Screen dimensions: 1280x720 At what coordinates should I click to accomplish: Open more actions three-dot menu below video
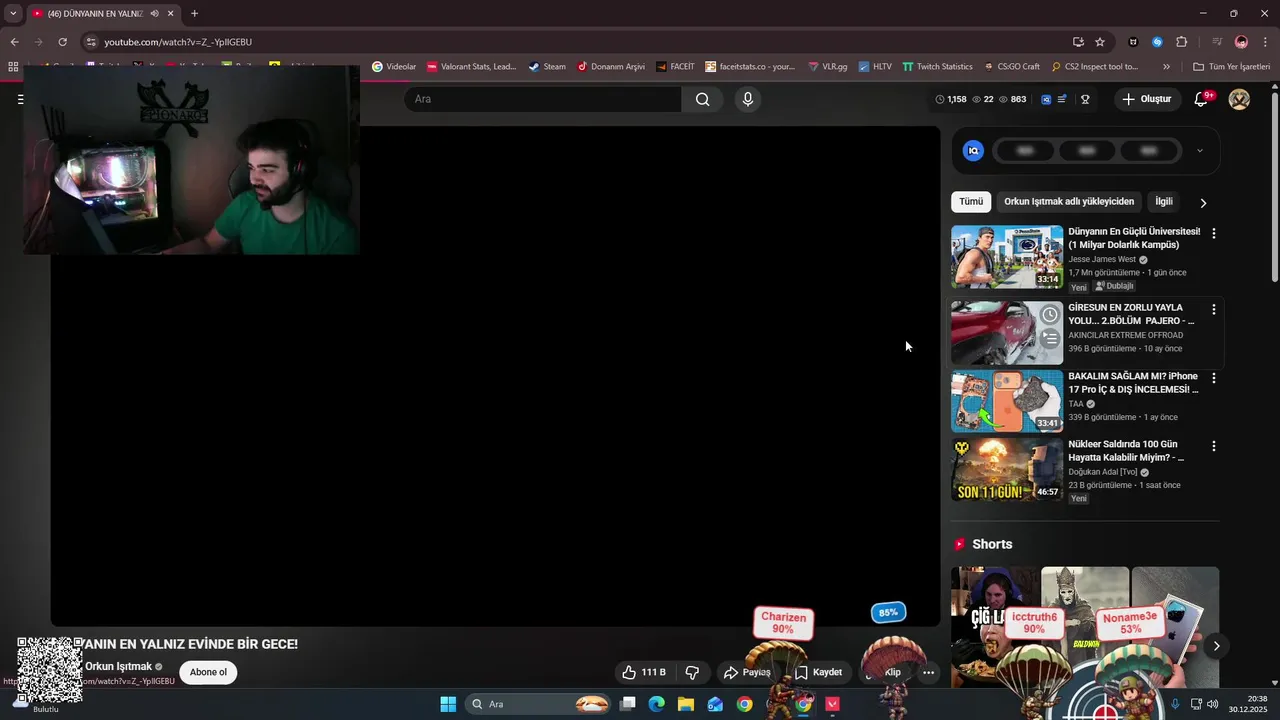tap(928, 672)
